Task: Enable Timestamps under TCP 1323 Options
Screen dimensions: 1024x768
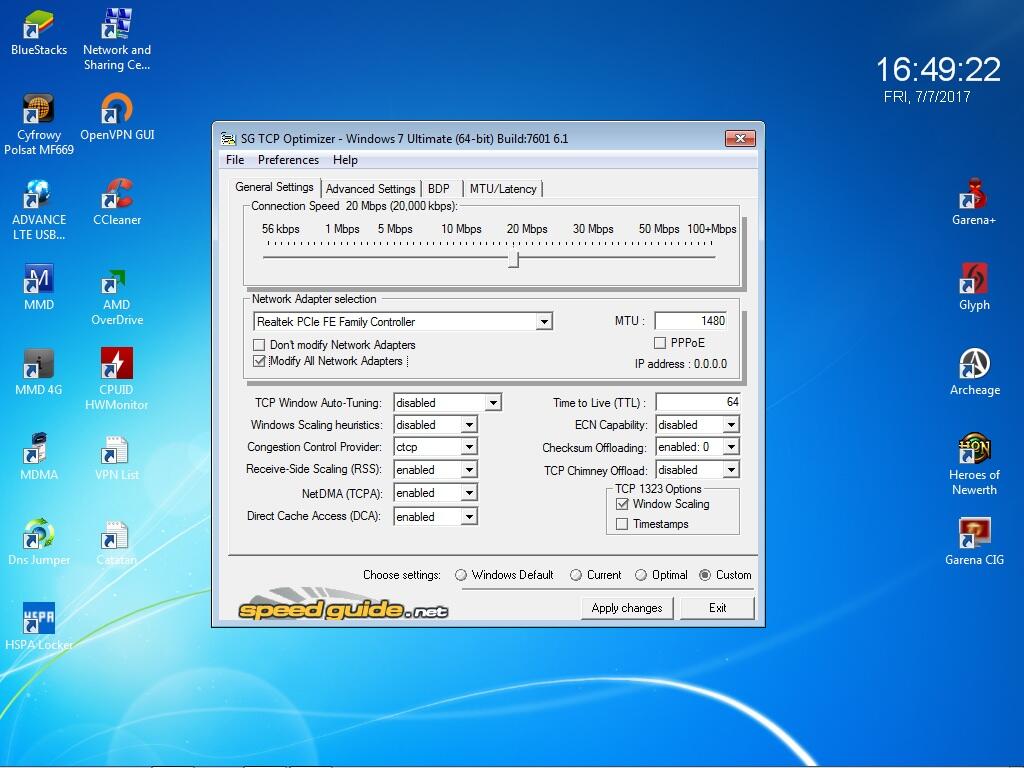Action: coord(622,523)
